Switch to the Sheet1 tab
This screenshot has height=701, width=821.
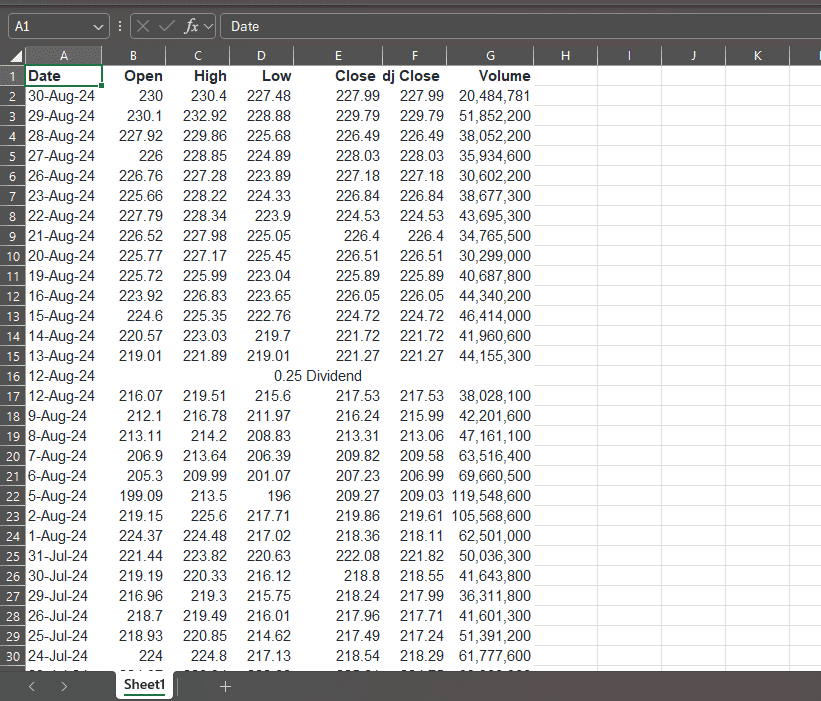point(144,685)
